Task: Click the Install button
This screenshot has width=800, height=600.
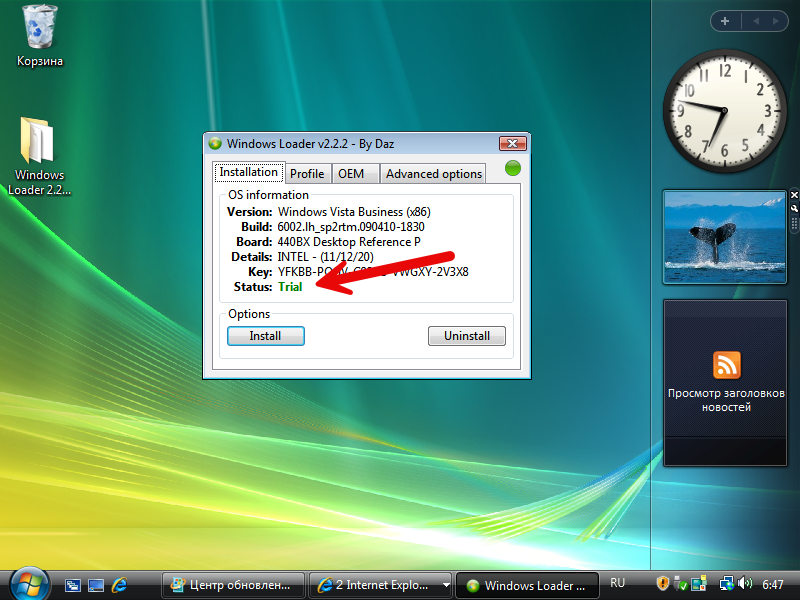Action: (266, 336)
